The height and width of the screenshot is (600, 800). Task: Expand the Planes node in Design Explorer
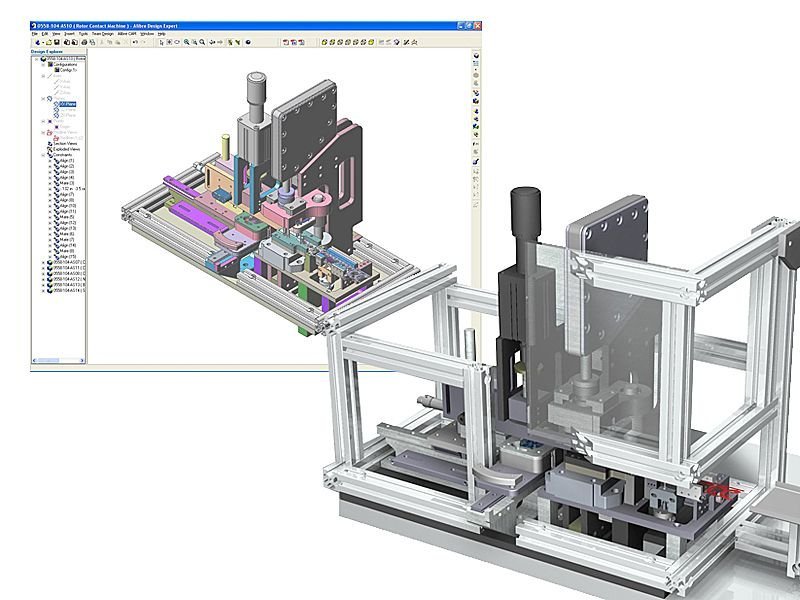(43, 99)
